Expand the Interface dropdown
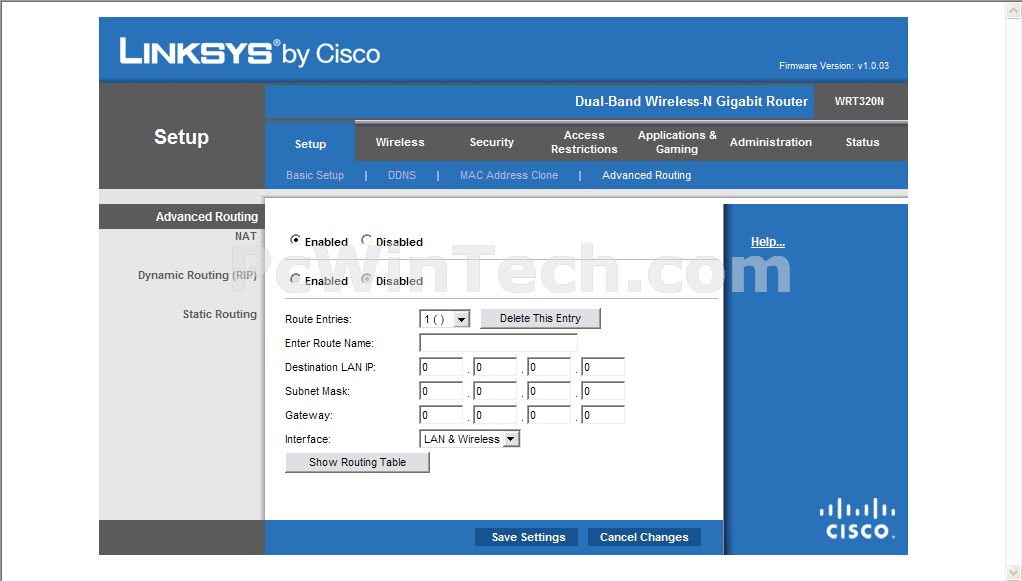Image resolution: width=1022 pixels, height=581 pixels. (469, 439)
